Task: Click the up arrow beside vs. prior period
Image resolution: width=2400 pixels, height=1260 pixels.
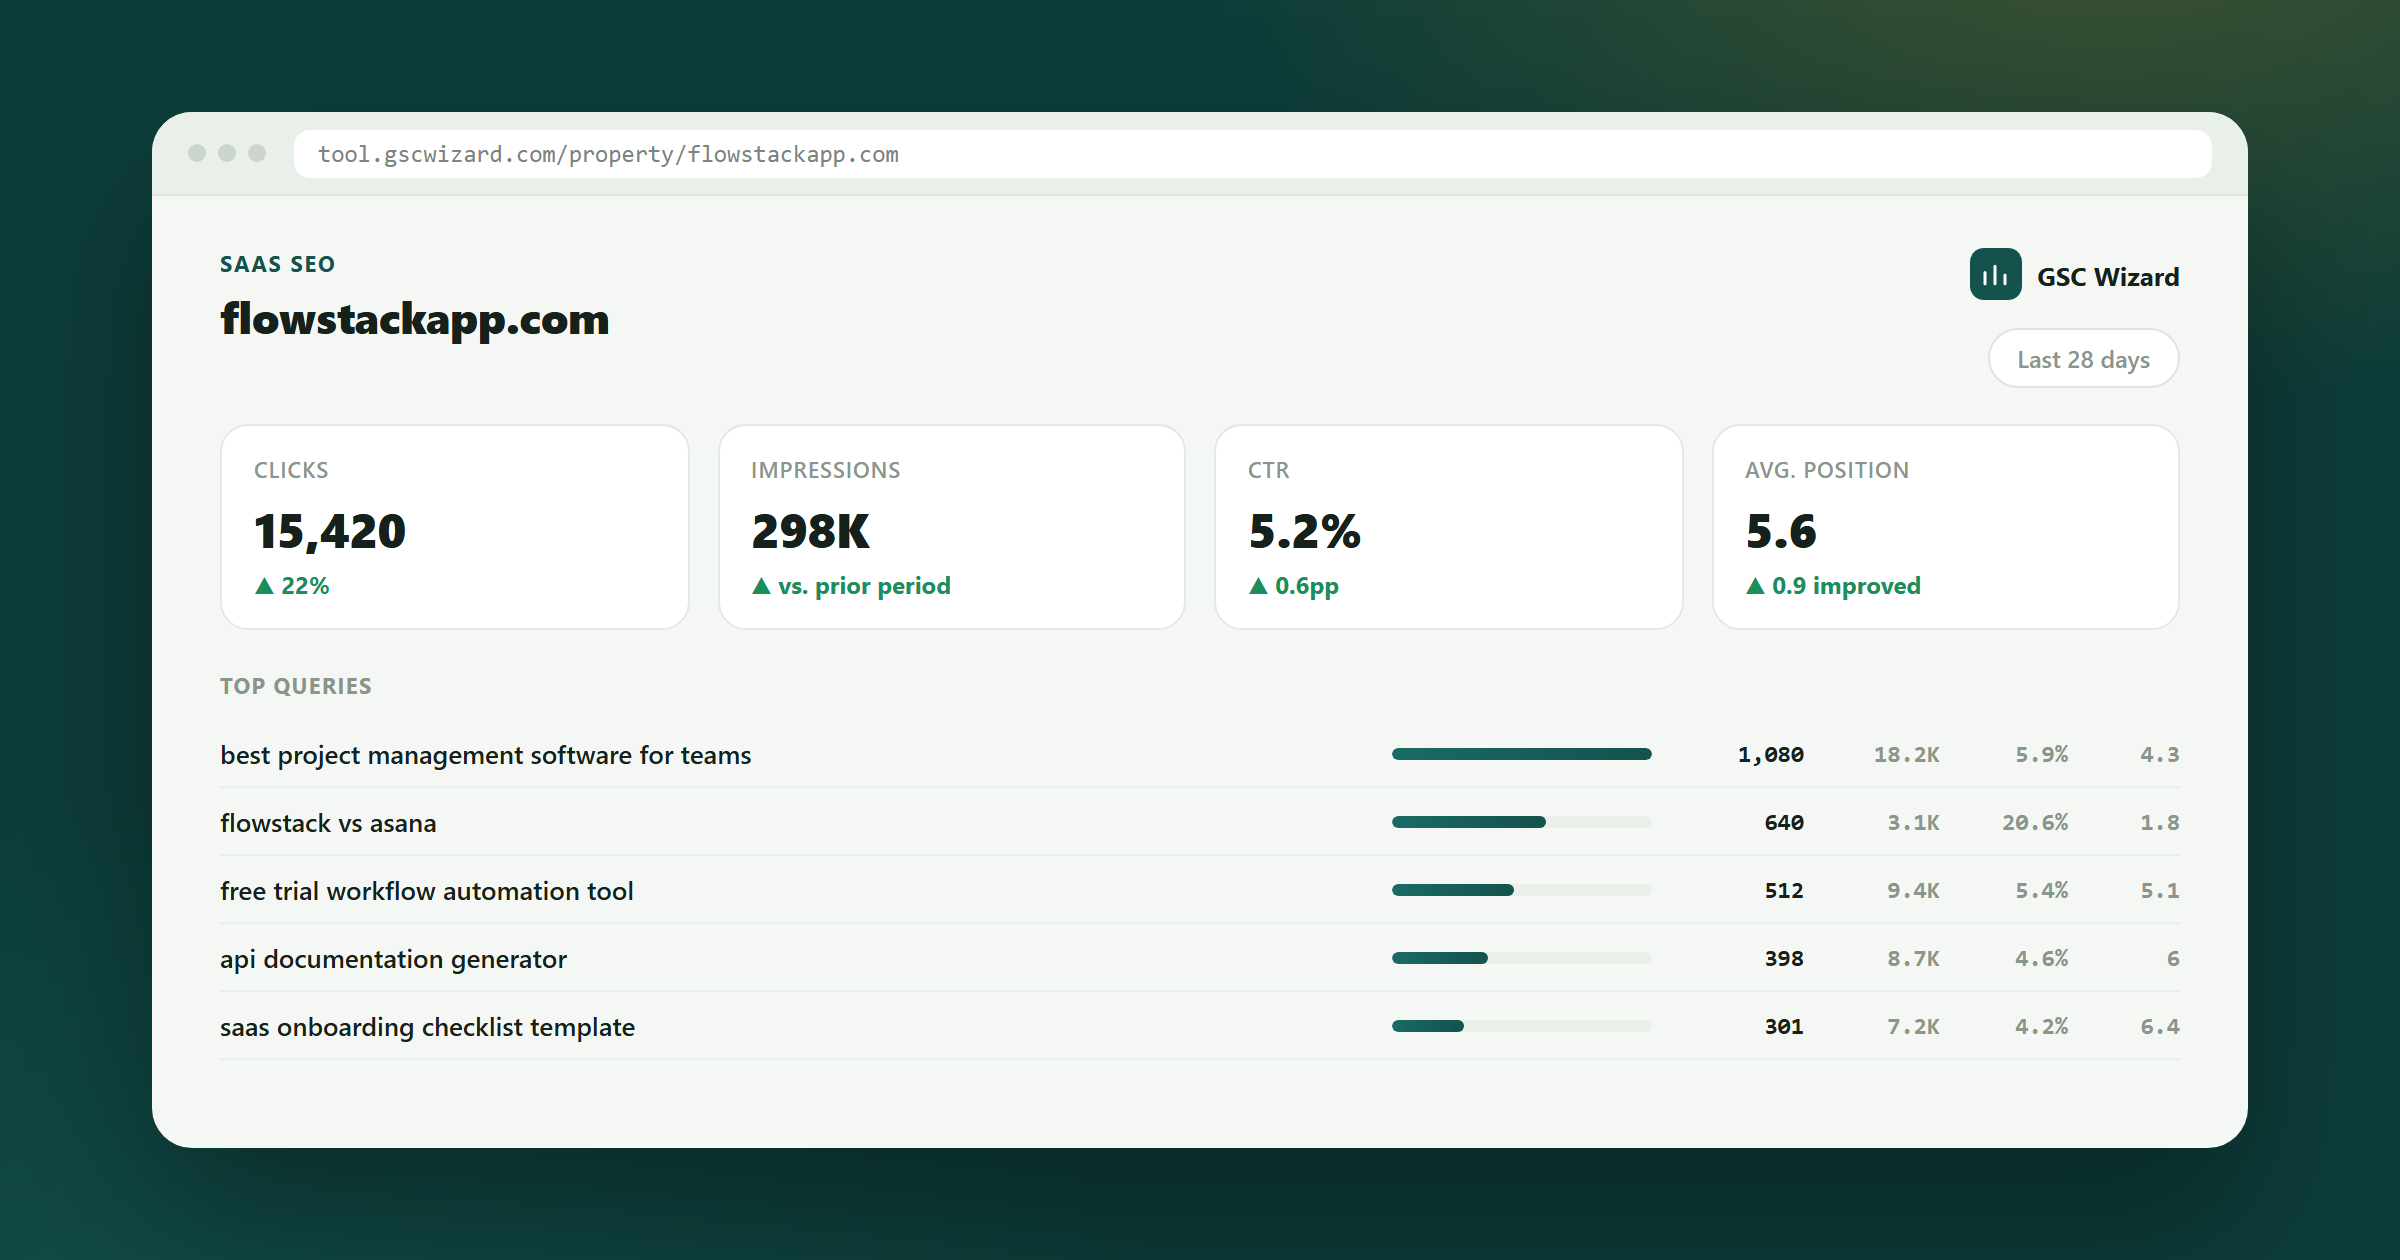Action: point(761,586)
